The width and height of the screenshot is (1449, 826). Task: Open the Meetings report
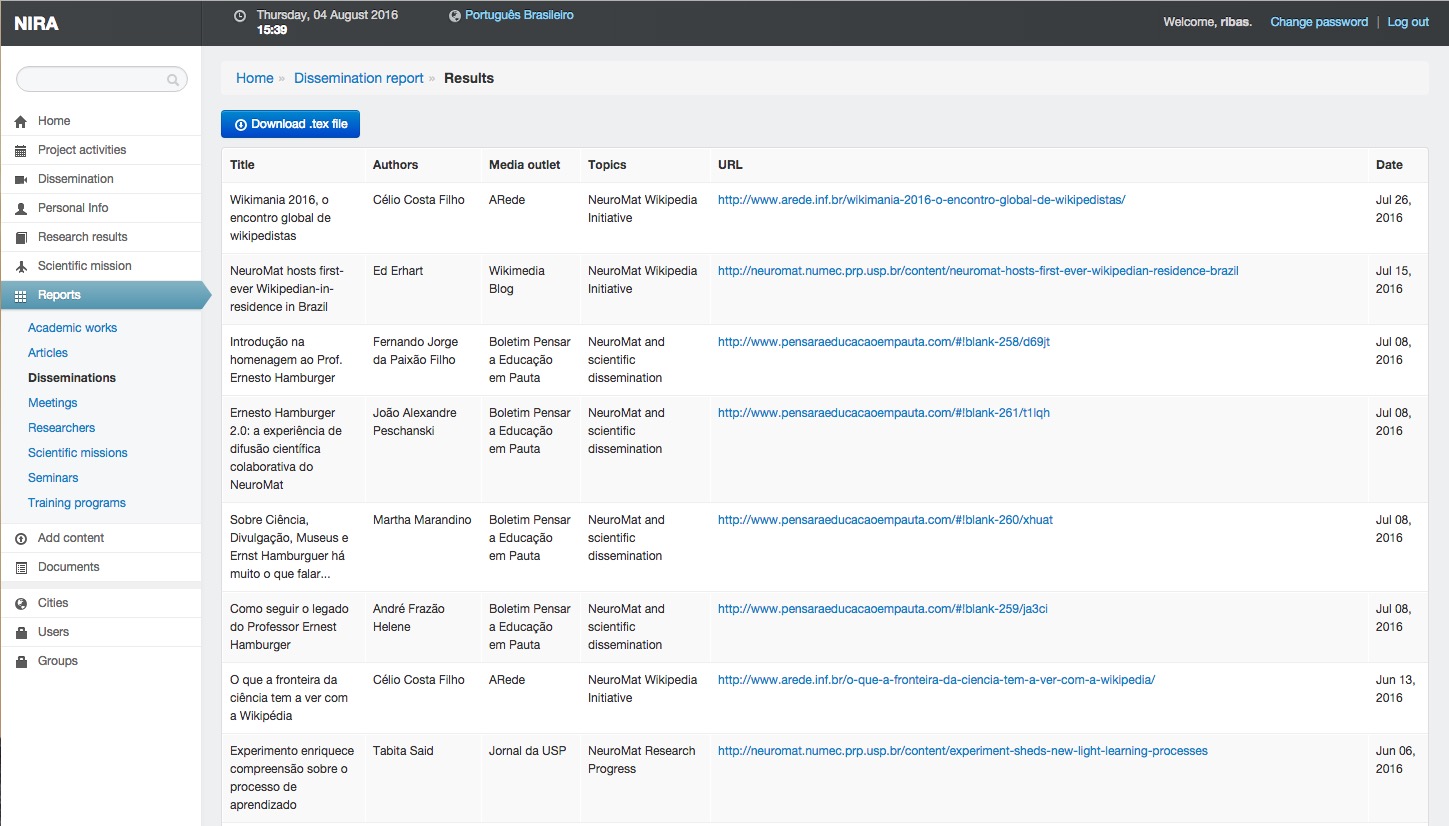tap(53, 403)
